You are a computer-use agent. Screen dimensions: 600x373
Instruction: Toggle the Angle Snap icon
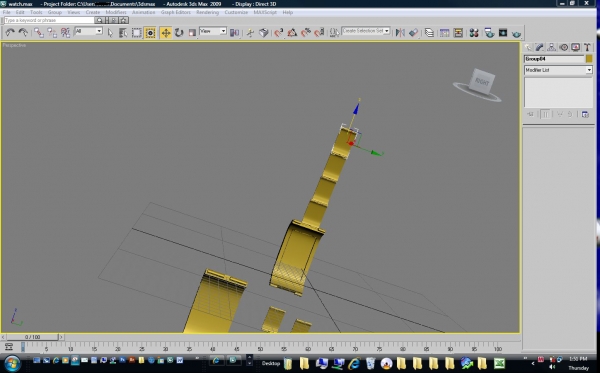292,33
